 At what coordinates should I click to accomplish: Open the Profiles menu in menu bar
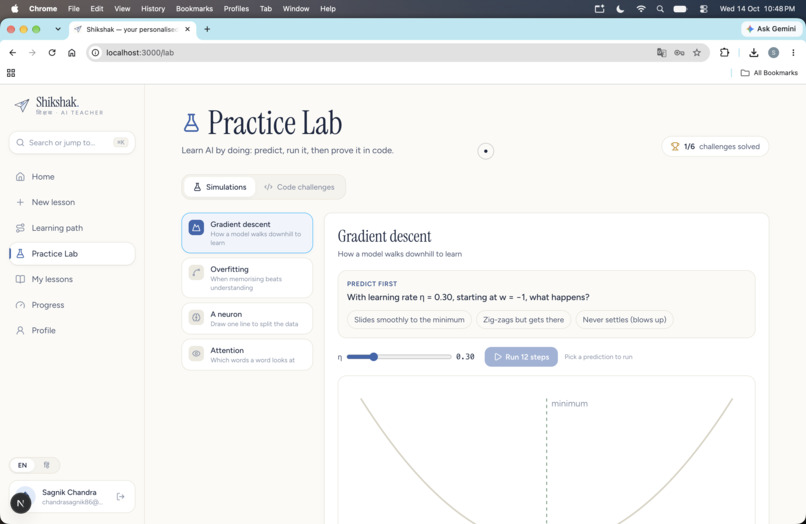click(236, 9)
